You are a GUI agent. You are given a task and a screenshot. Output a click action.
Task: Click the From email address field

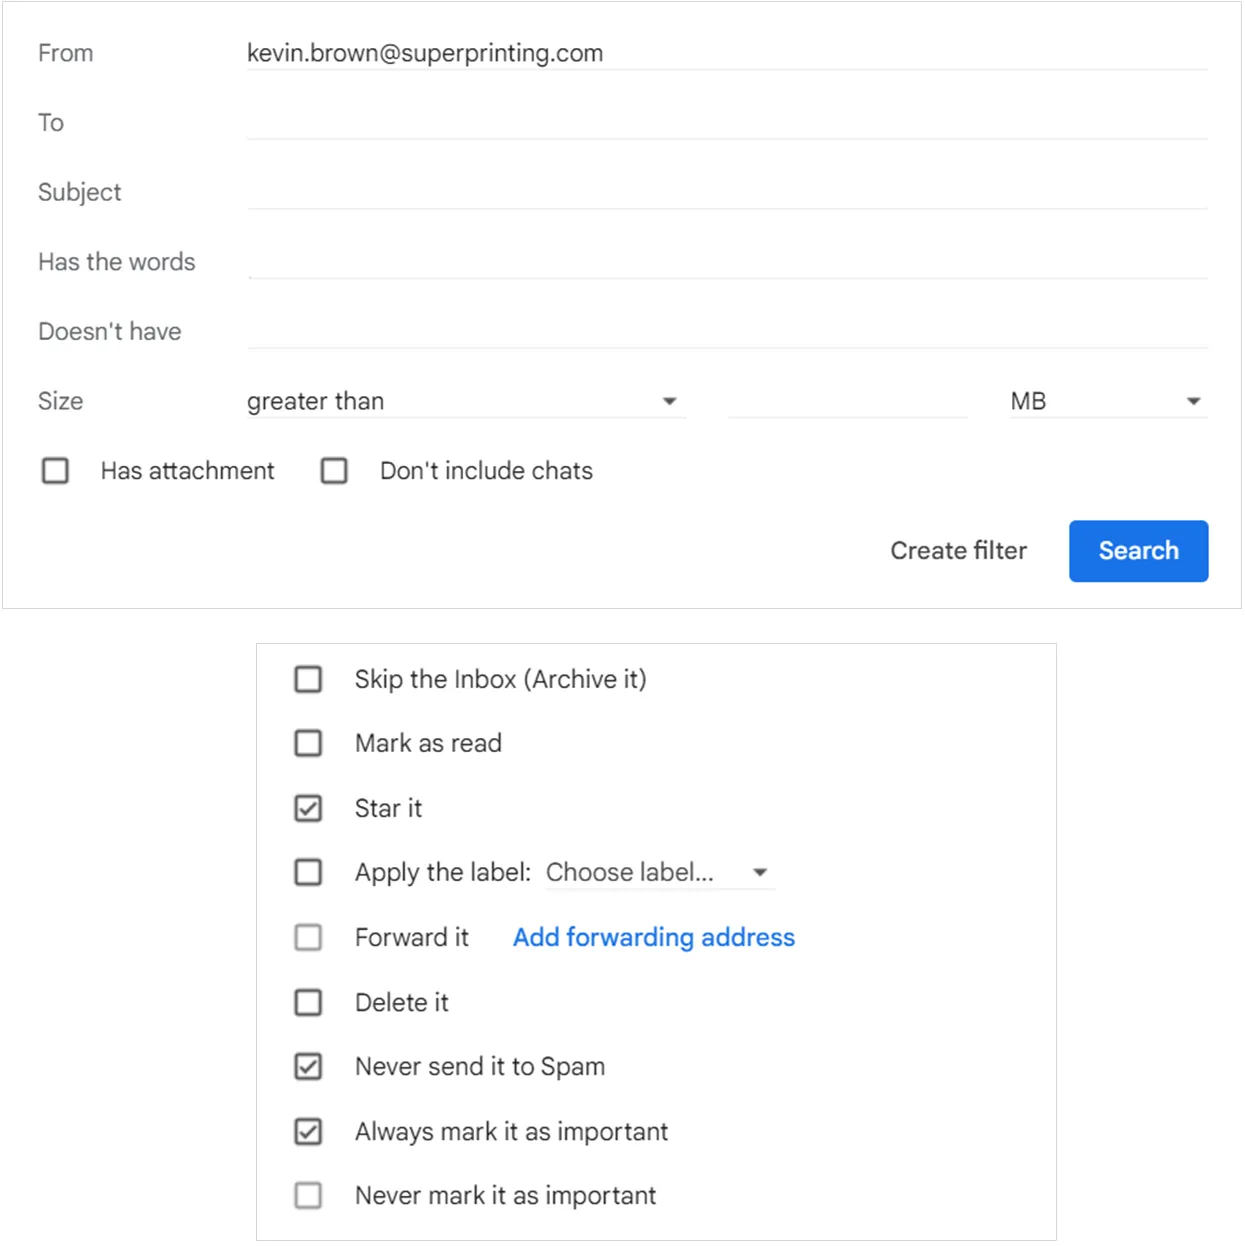coord(727,53)
